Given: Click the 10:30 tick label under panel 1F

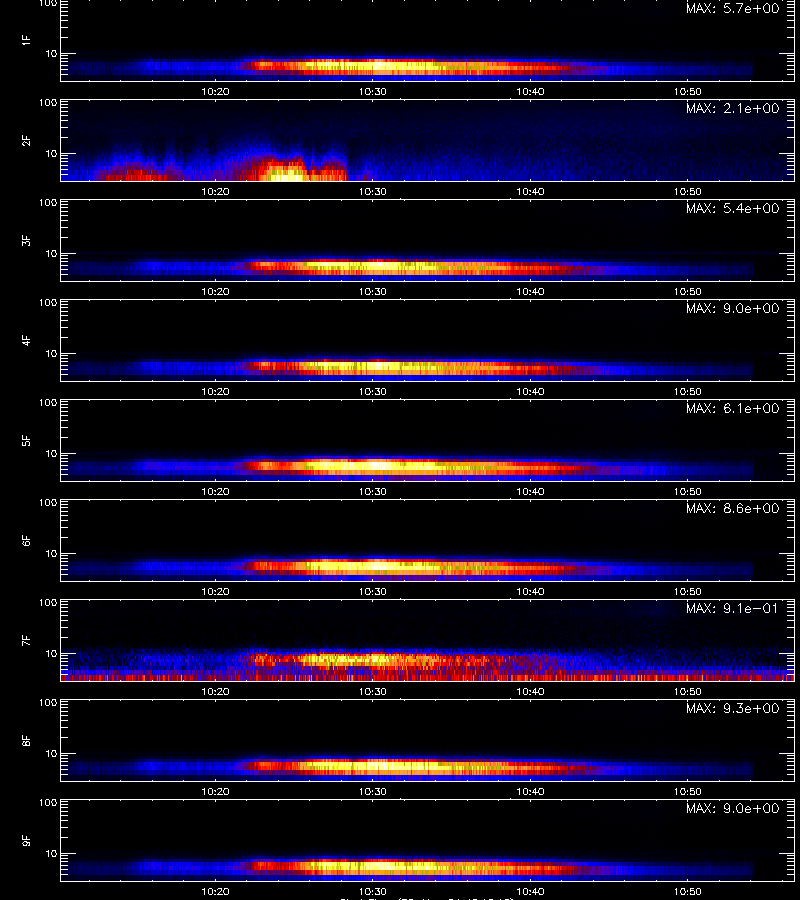Looking at the screenshot, I should pyautogui.click(x=372, y=91).
